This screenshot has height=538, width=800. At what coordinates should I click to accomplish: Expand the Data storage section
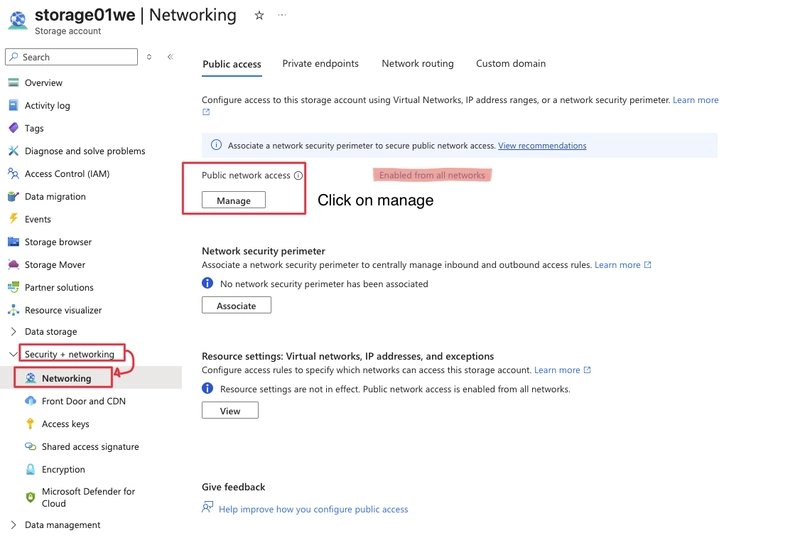(13, 332)
